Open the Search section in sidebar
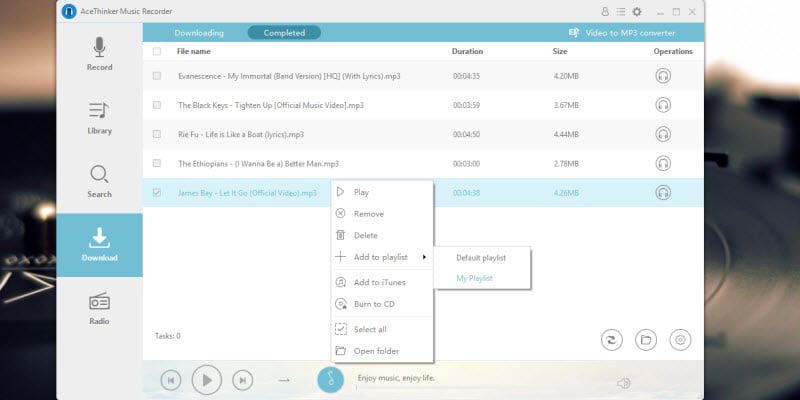 (x=99, y=181)
